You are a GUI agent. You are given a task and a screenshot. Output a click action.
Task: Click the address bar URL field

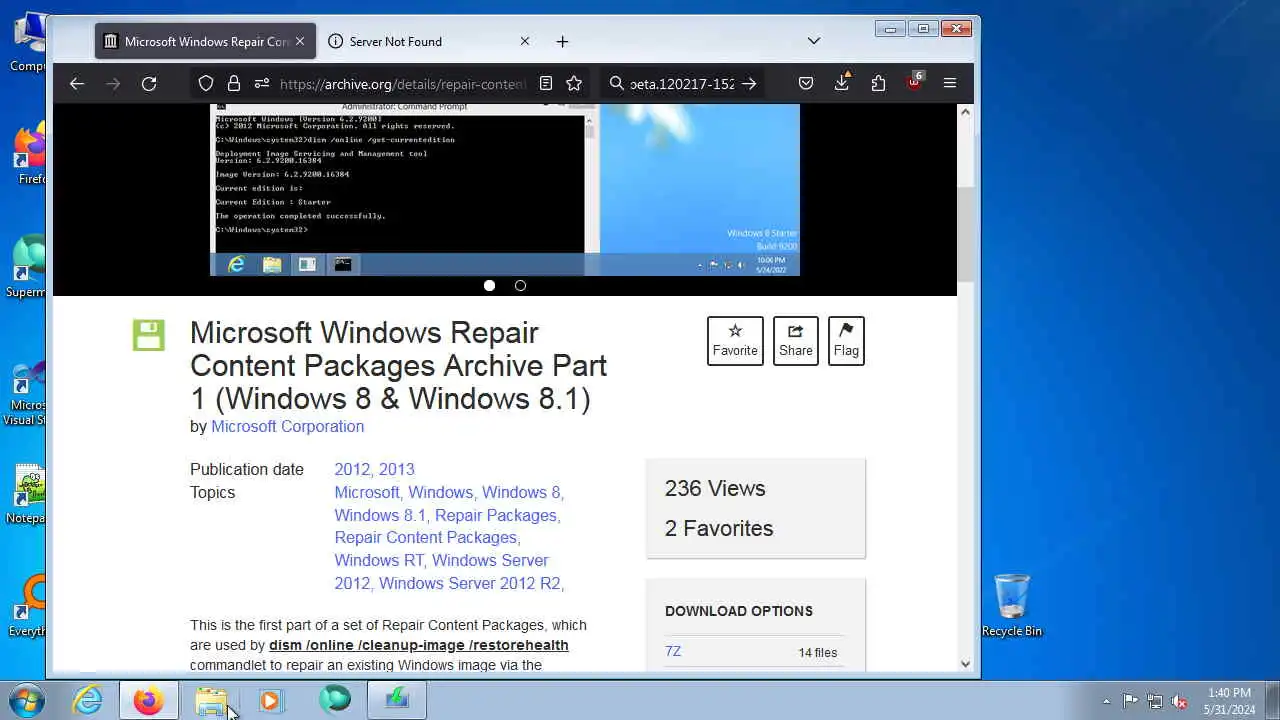tap(402, 84)
